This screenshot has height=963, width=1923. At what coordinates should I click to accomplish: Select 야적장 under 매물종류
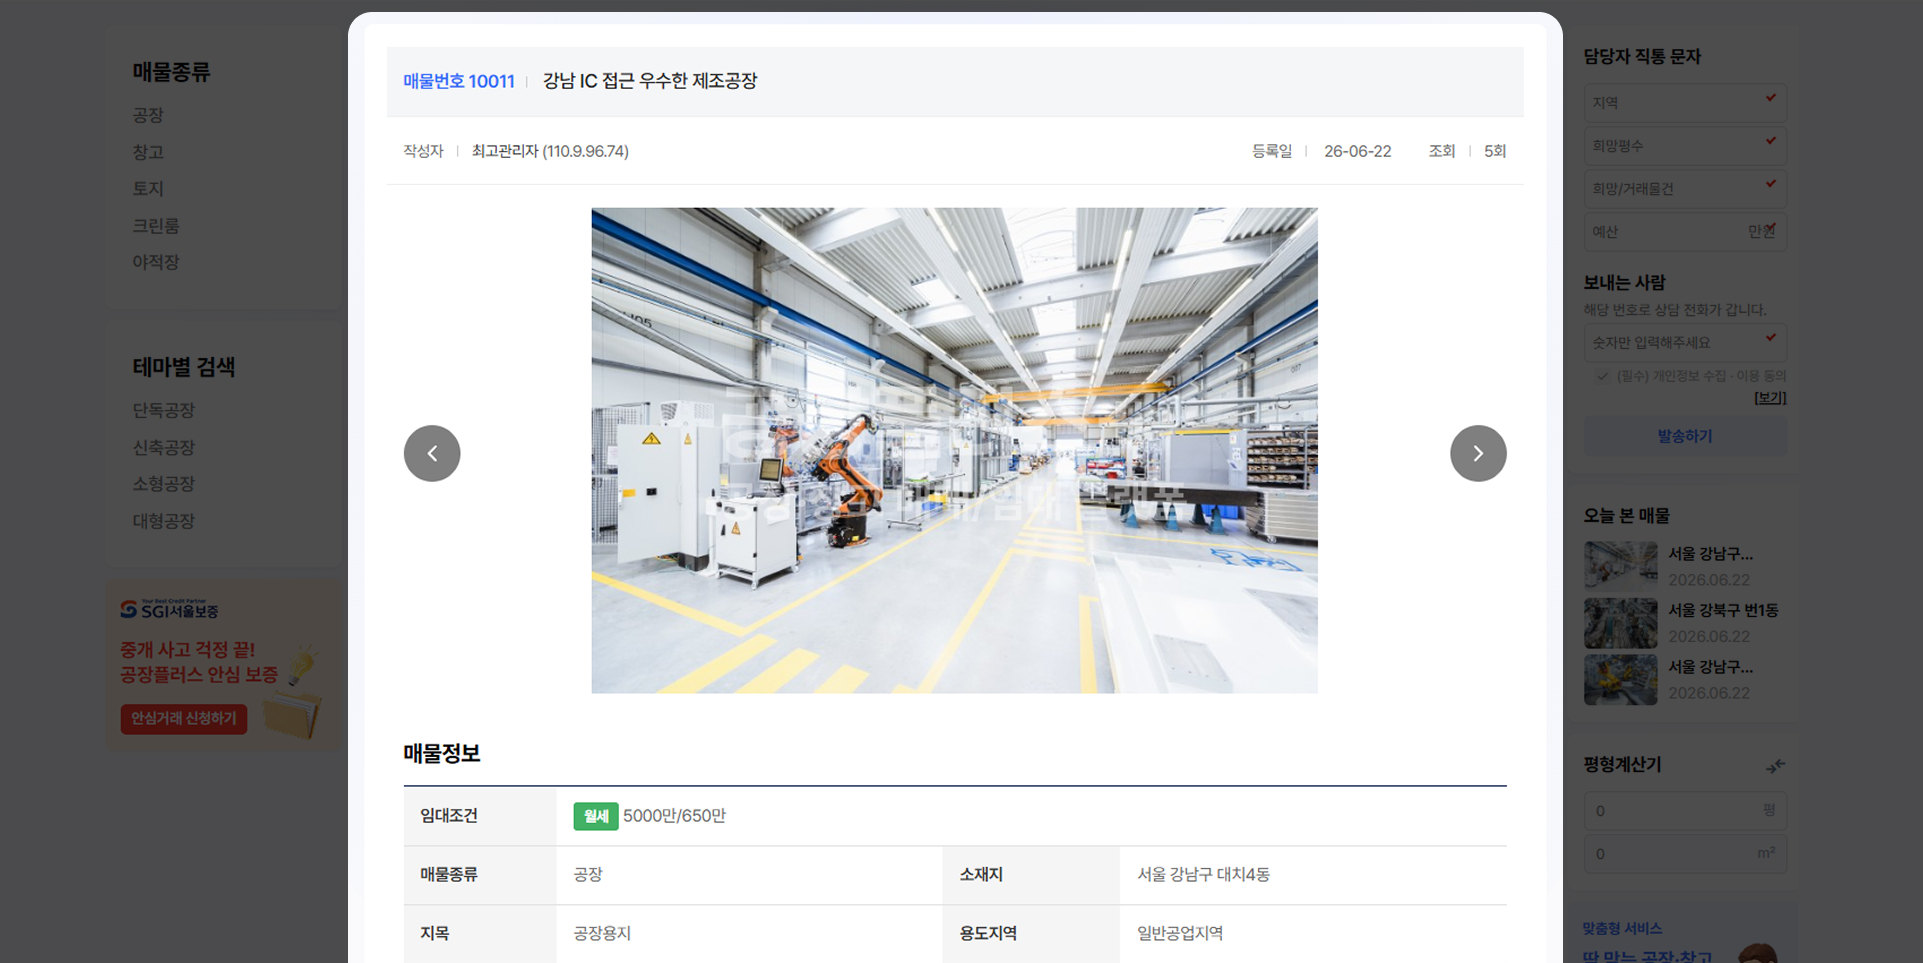(156, 262)
